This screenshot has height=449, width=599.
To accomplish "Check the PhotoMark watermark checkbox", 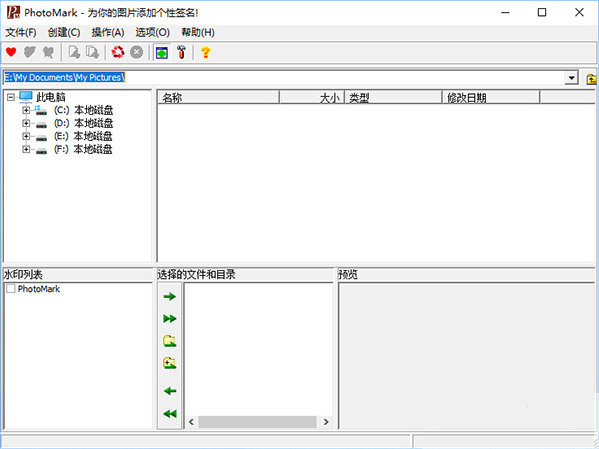I will click(11, 289).
